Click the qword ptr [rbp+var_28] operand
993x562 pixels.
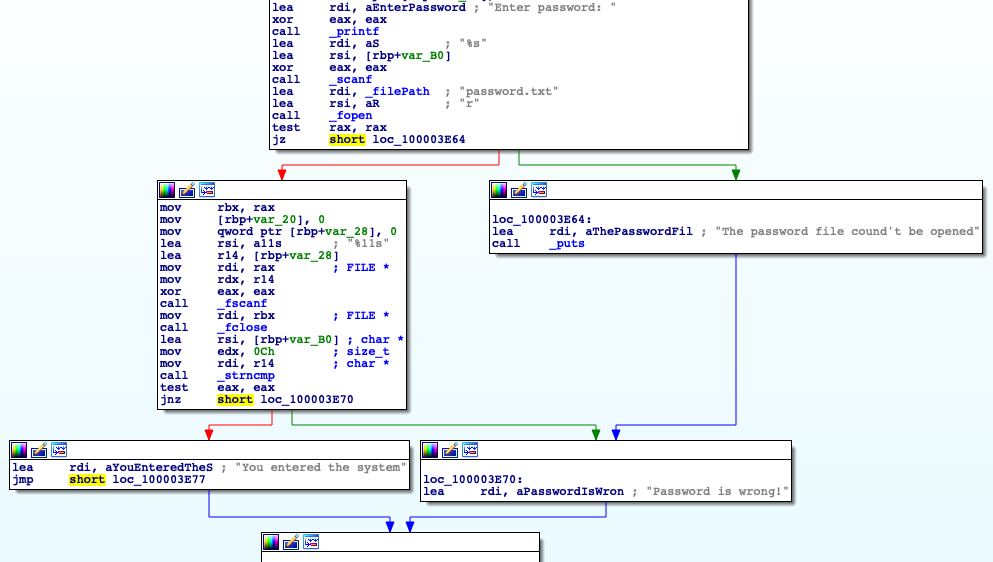tap(300, 232)
